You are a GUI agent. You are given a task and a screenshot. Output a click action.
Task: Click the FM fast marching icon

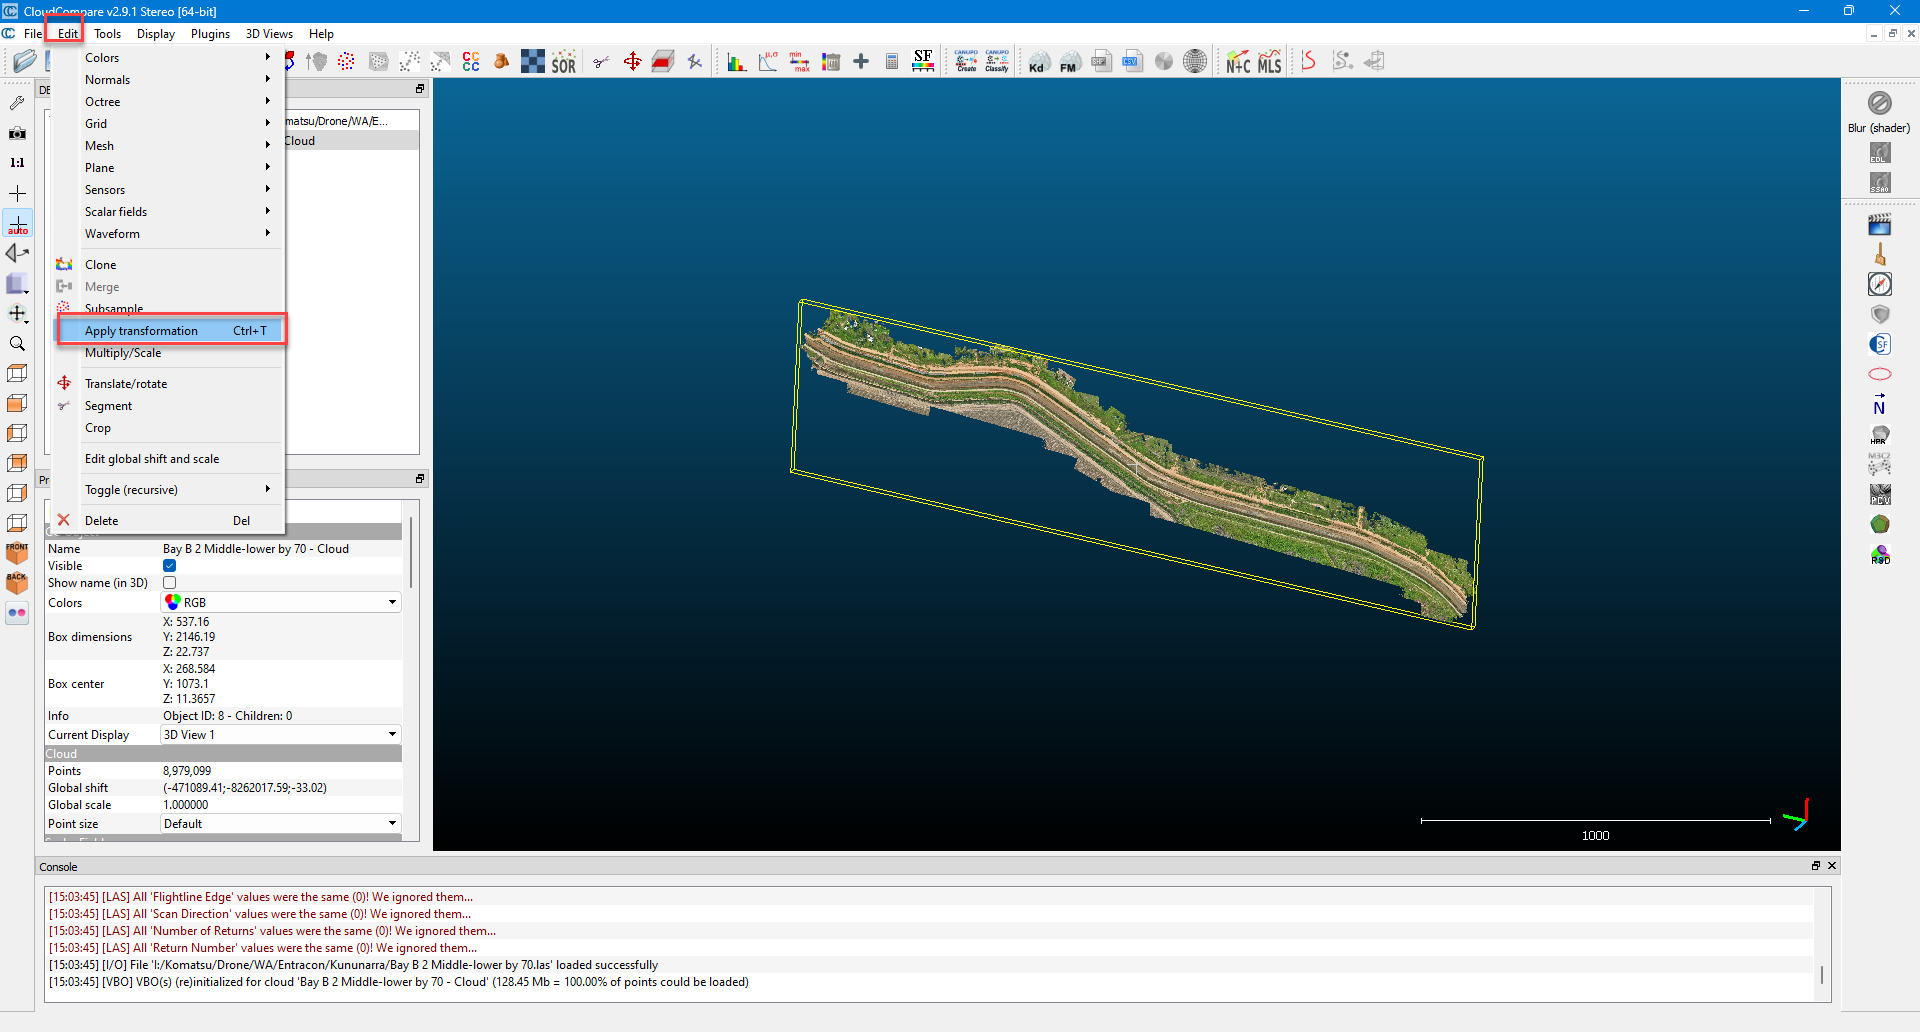(x=1070, y=62)
